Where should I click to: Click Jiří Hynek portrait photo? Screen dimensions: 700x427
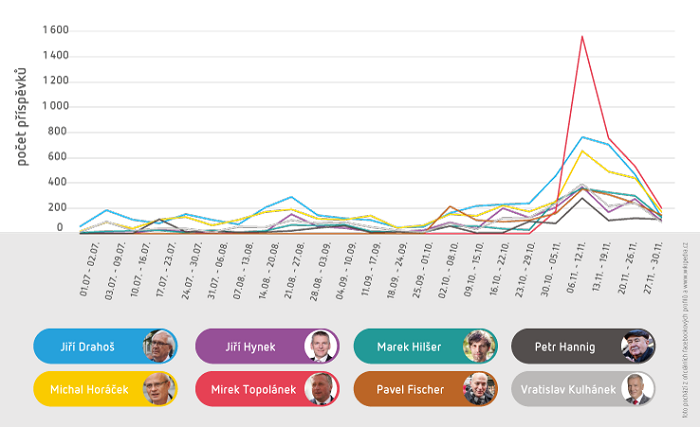[x=320, y=346]
